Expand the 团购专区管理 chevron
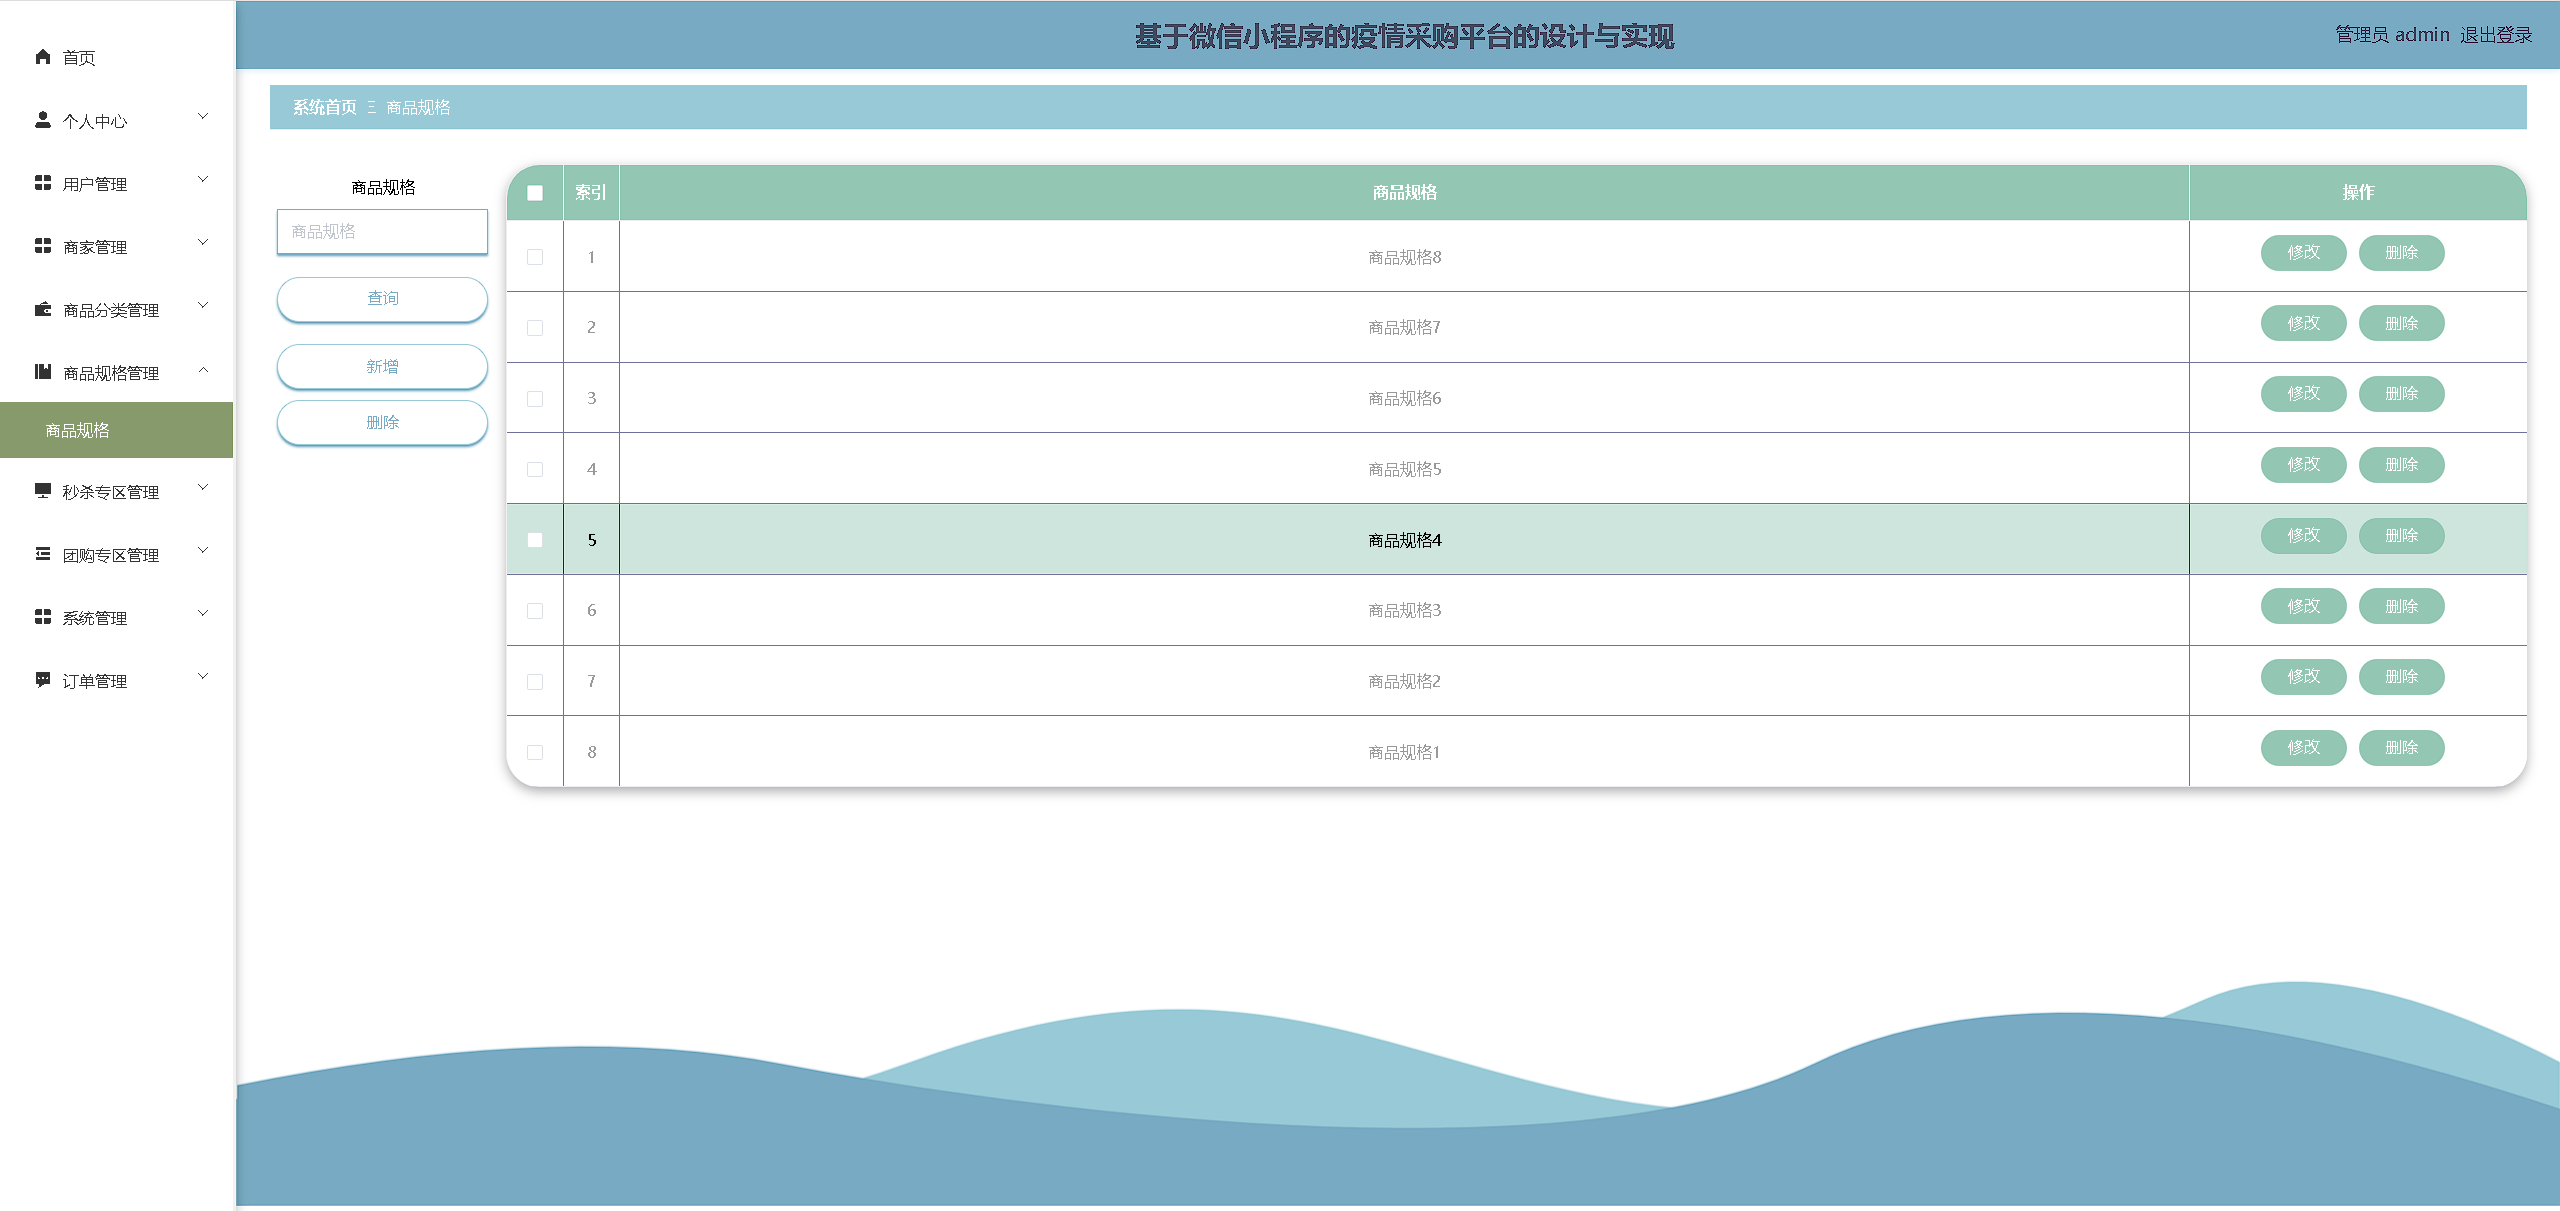The width and height of the screenshot is (2560, 1211). pos(203,551)
